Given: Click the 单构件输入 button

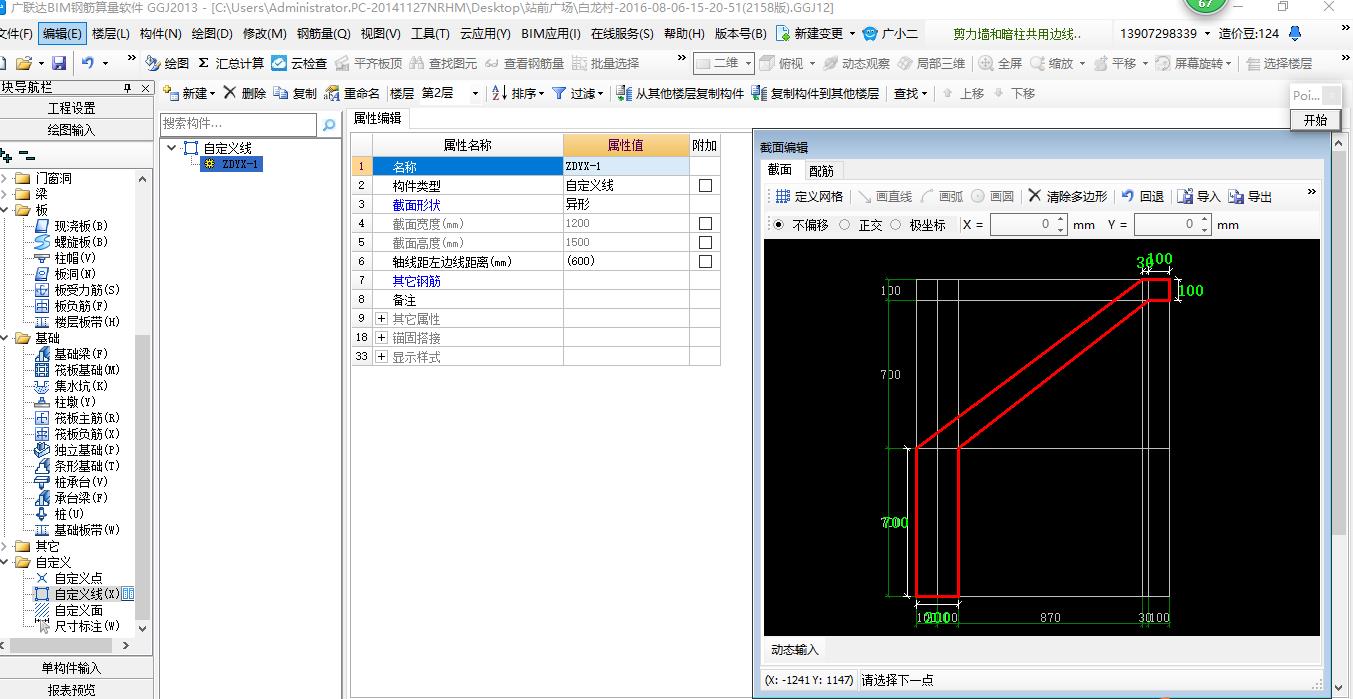Looking at the screenshot, I should [x=72, y=668].
